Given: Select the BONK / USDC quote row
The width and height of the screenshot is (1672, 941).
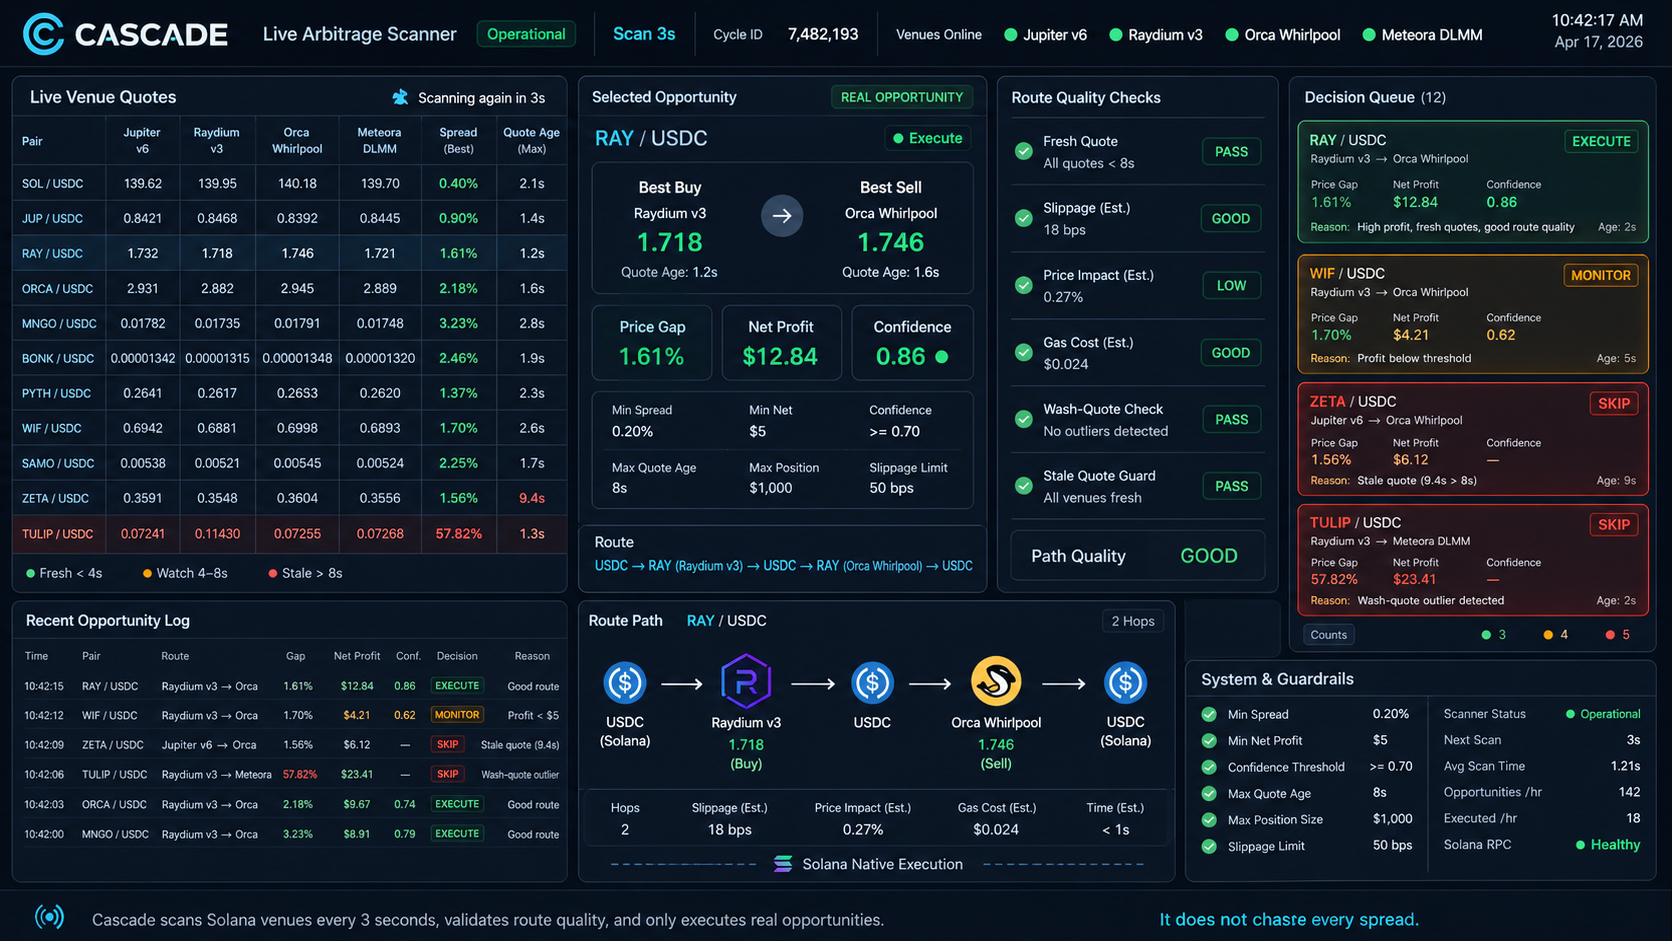Looking at the screenshot, I should point(289,358).
